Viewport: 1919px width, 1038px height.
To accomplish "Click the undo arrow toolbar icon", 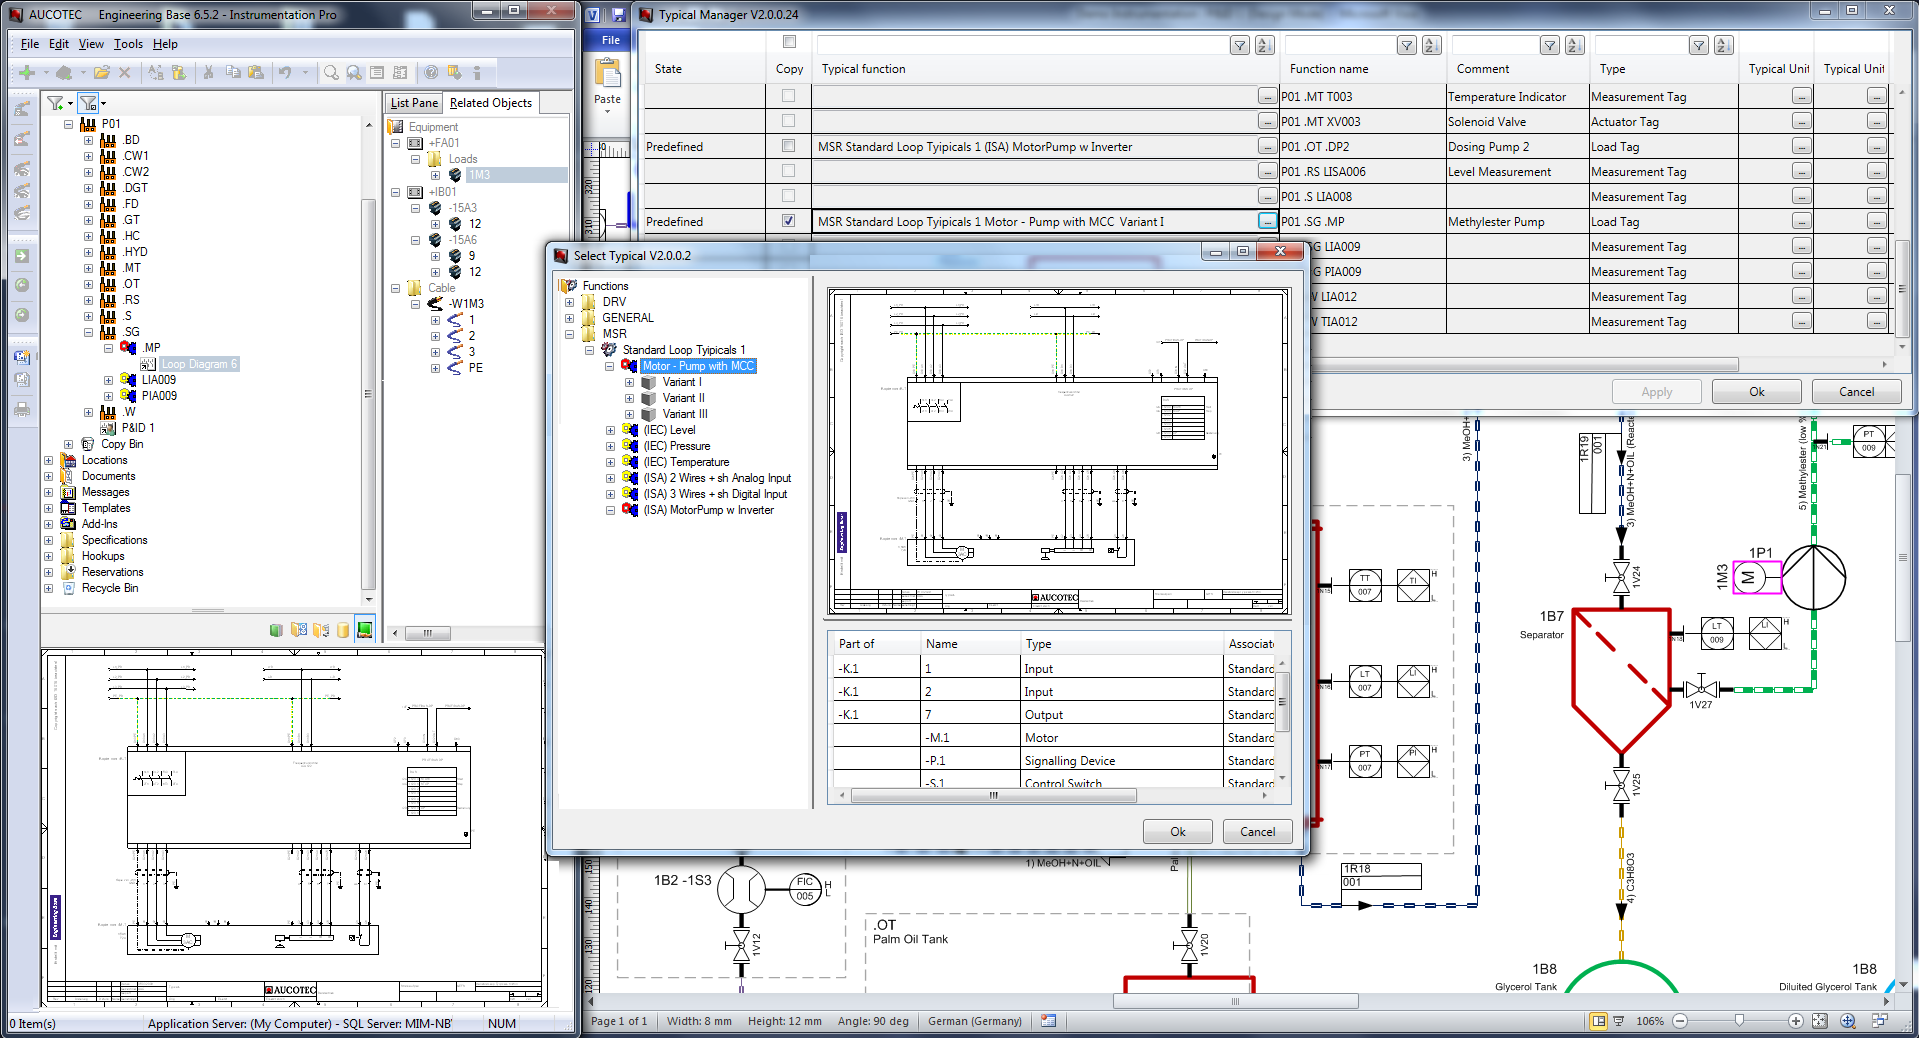I will tap(285, 72).
